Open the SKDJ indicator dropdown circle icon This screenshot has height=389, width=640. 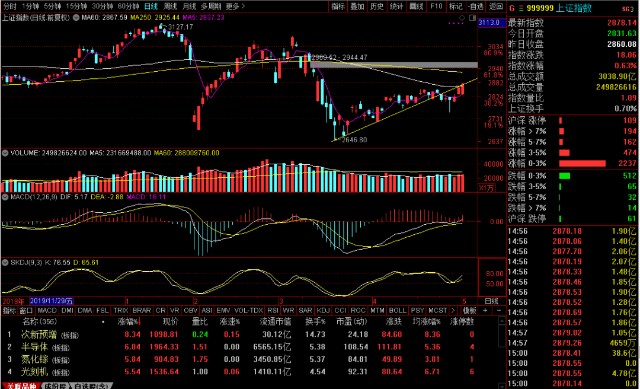pos(5,262)
